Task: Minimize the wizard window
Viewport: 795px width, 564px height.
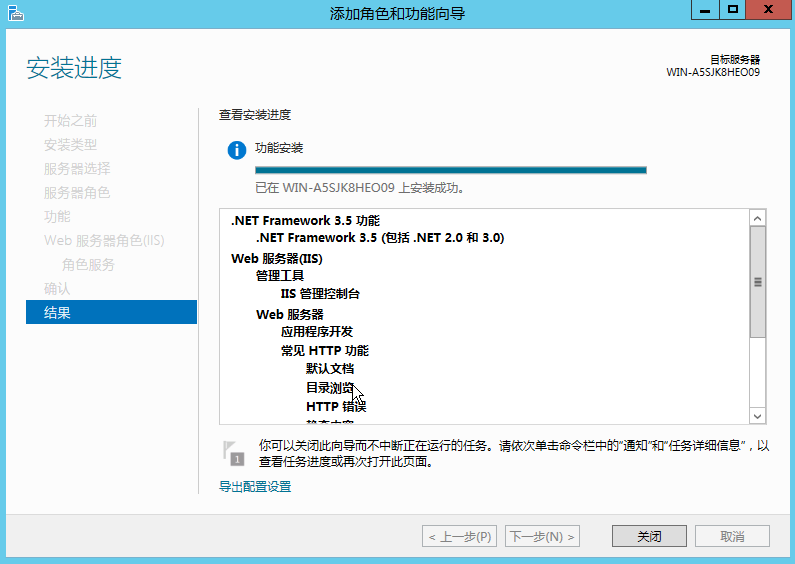Action: [x=705, y=10]
